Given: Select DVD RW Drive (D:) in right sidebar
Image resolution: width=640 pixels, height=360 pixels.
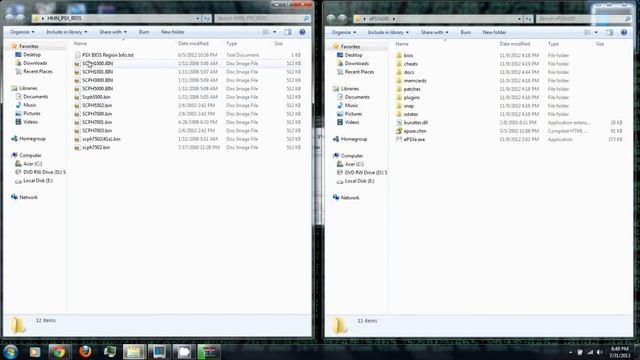Looking at the screenshot, I should click(x=366, y=173).
